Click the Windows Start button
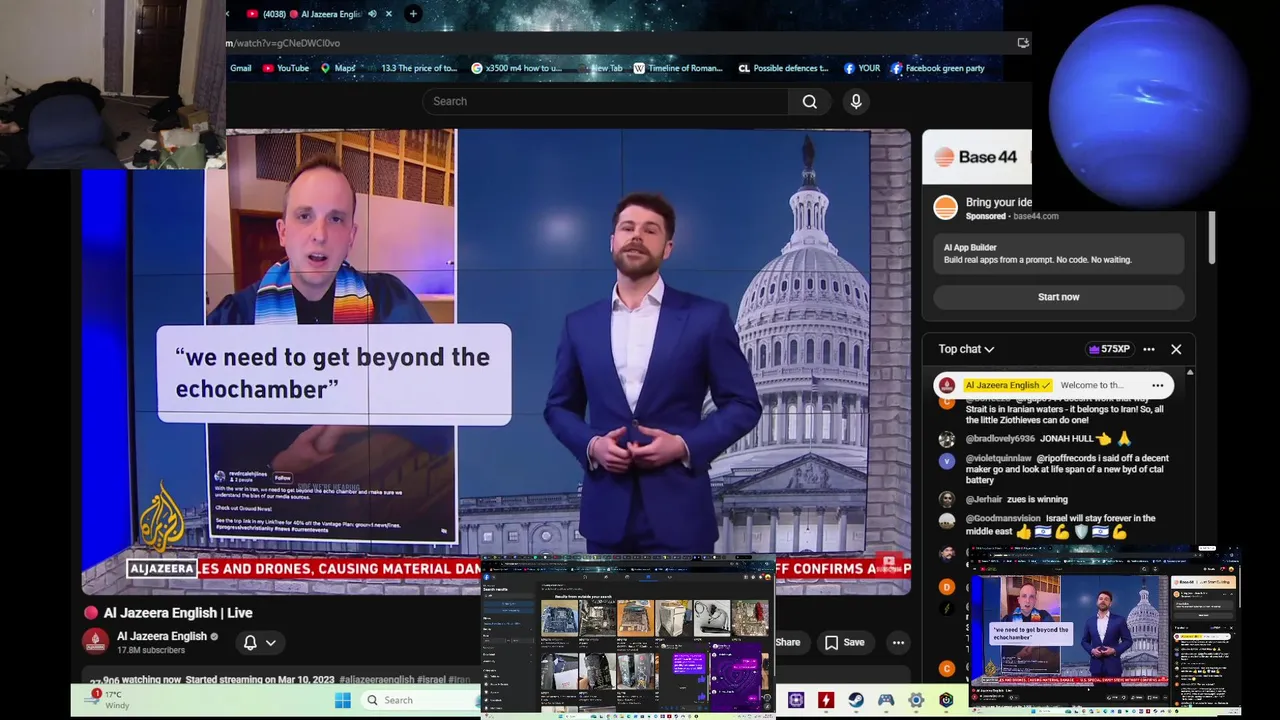This screenshot has width=1280, height=720. (x=342, y=700)
